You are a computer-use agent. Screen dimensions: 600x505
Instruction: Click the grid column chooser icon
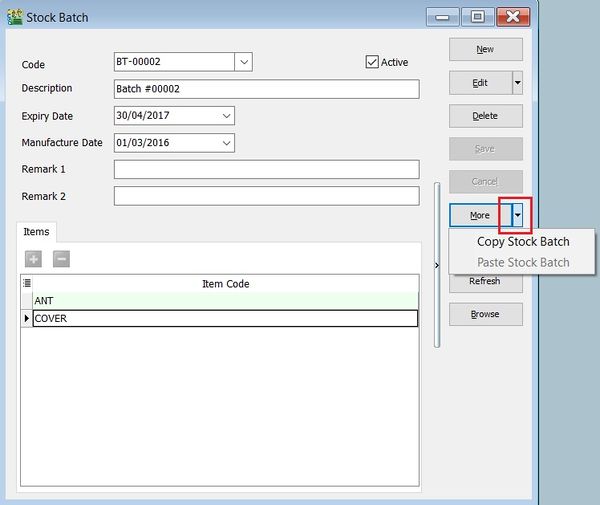pos(27,284)
